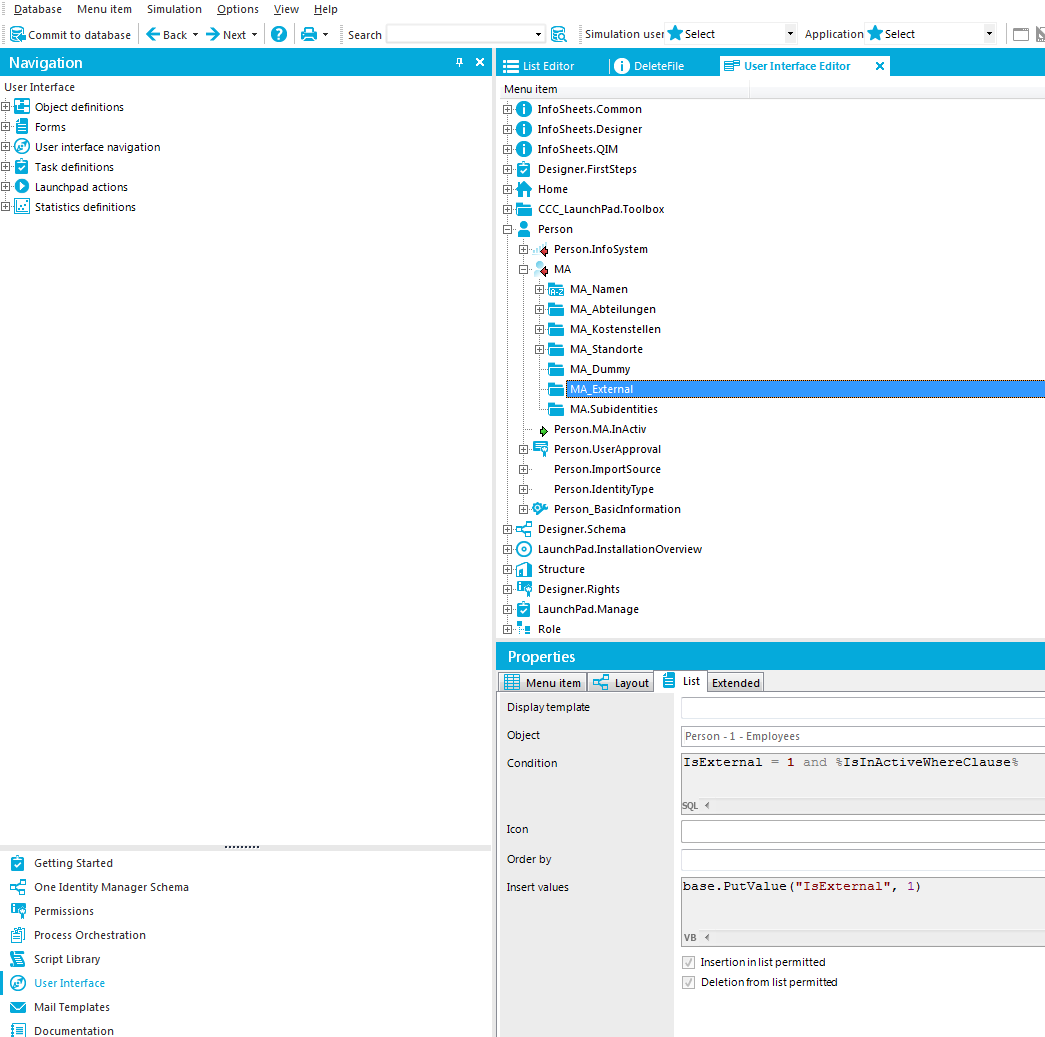The width and height of the screenshot is (1045, 1037).
Task: Click the InfoSheets.Common info icon
Action: point(524,109)
